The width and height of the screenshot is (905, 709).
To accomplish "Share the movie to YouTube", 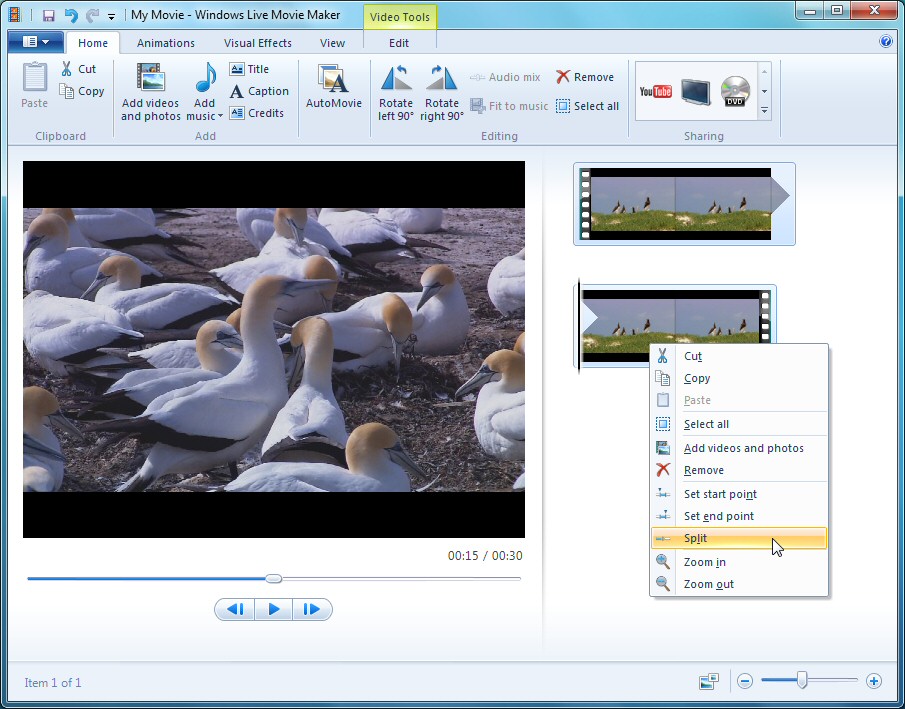I will pos(656,91).
